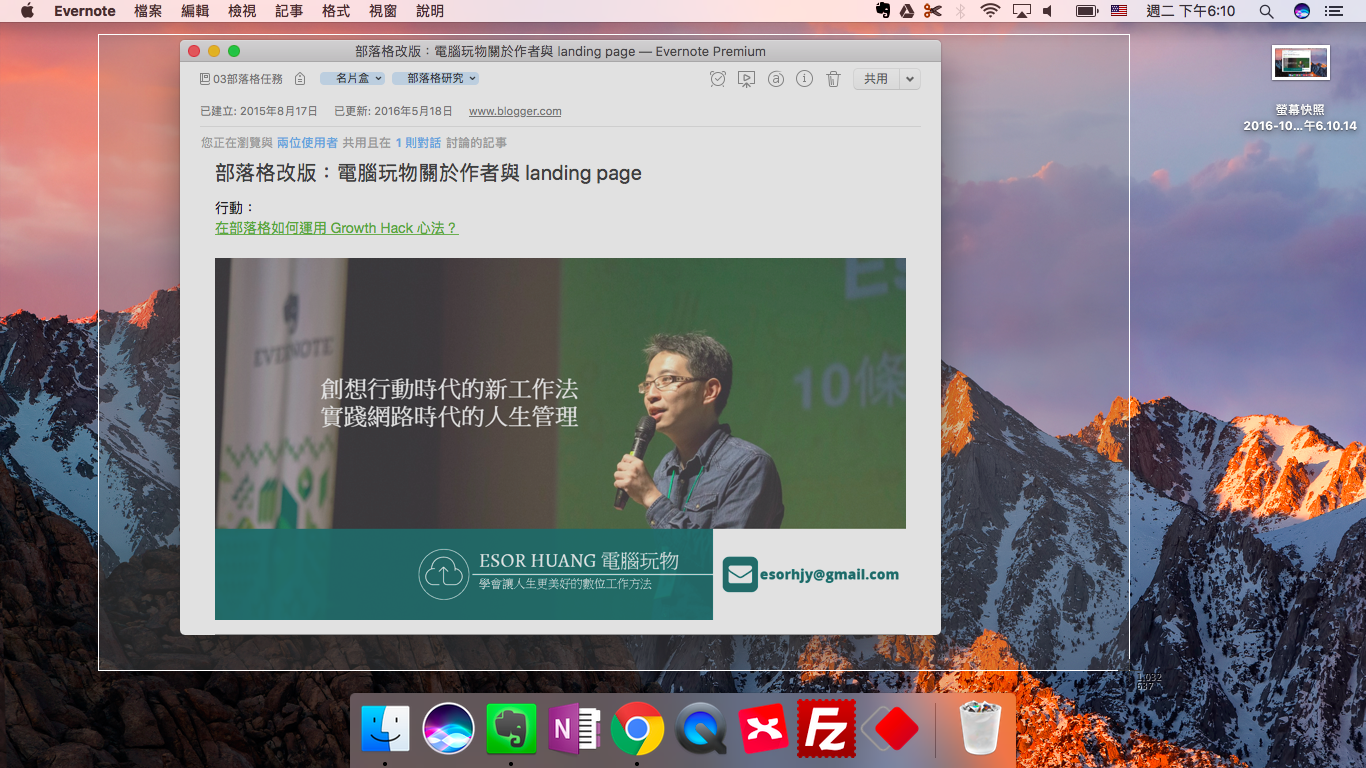Image resolution: width=1366 pixels, height=768 pixels.
Task: Click the 週二 下午6:10 clock
Action: tap(1190, 11)
